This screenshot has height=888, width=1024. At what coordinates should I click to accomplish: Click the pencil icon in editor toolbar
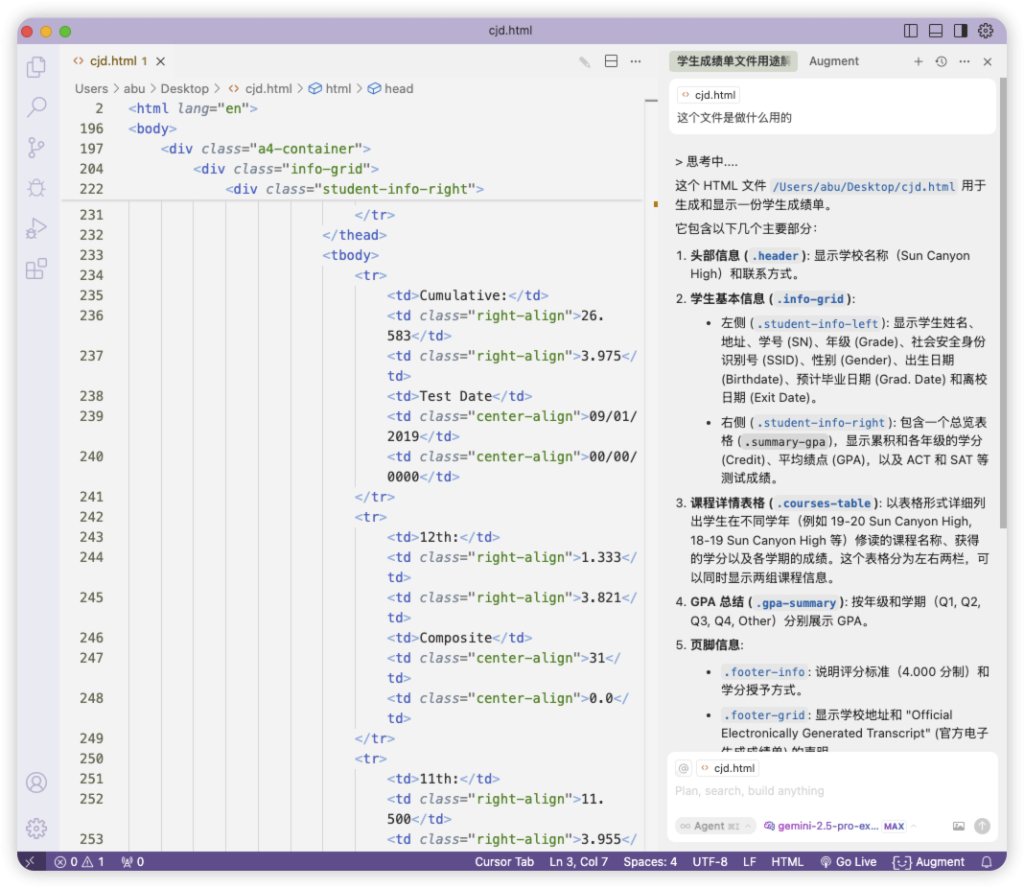click(584, 61)
